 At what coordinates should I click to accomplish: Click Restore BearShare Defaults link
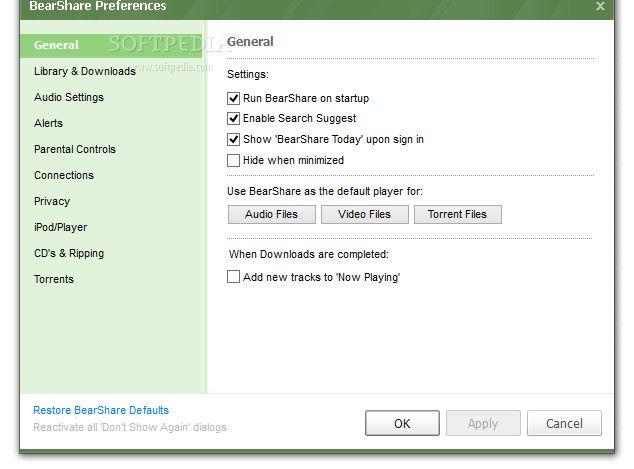coord(101,410)
